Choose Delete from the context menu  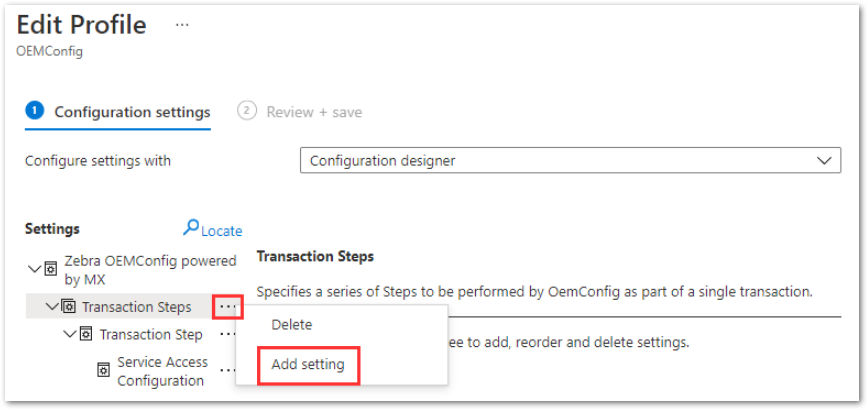click(x=292, y=325)
